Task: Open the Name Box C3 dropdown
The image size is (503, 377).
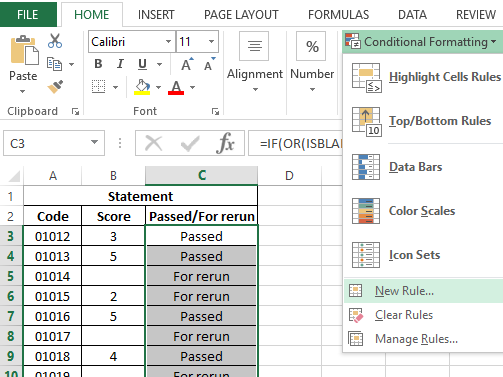Action: pos(94,142)
